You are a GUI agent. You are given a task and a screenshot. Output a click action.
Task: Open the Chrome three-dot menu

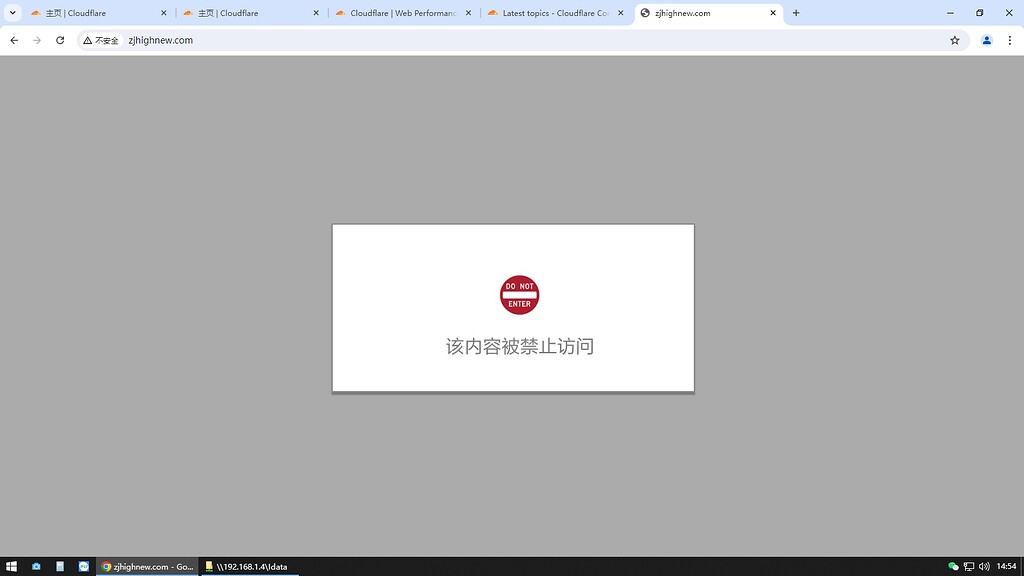1010,40
